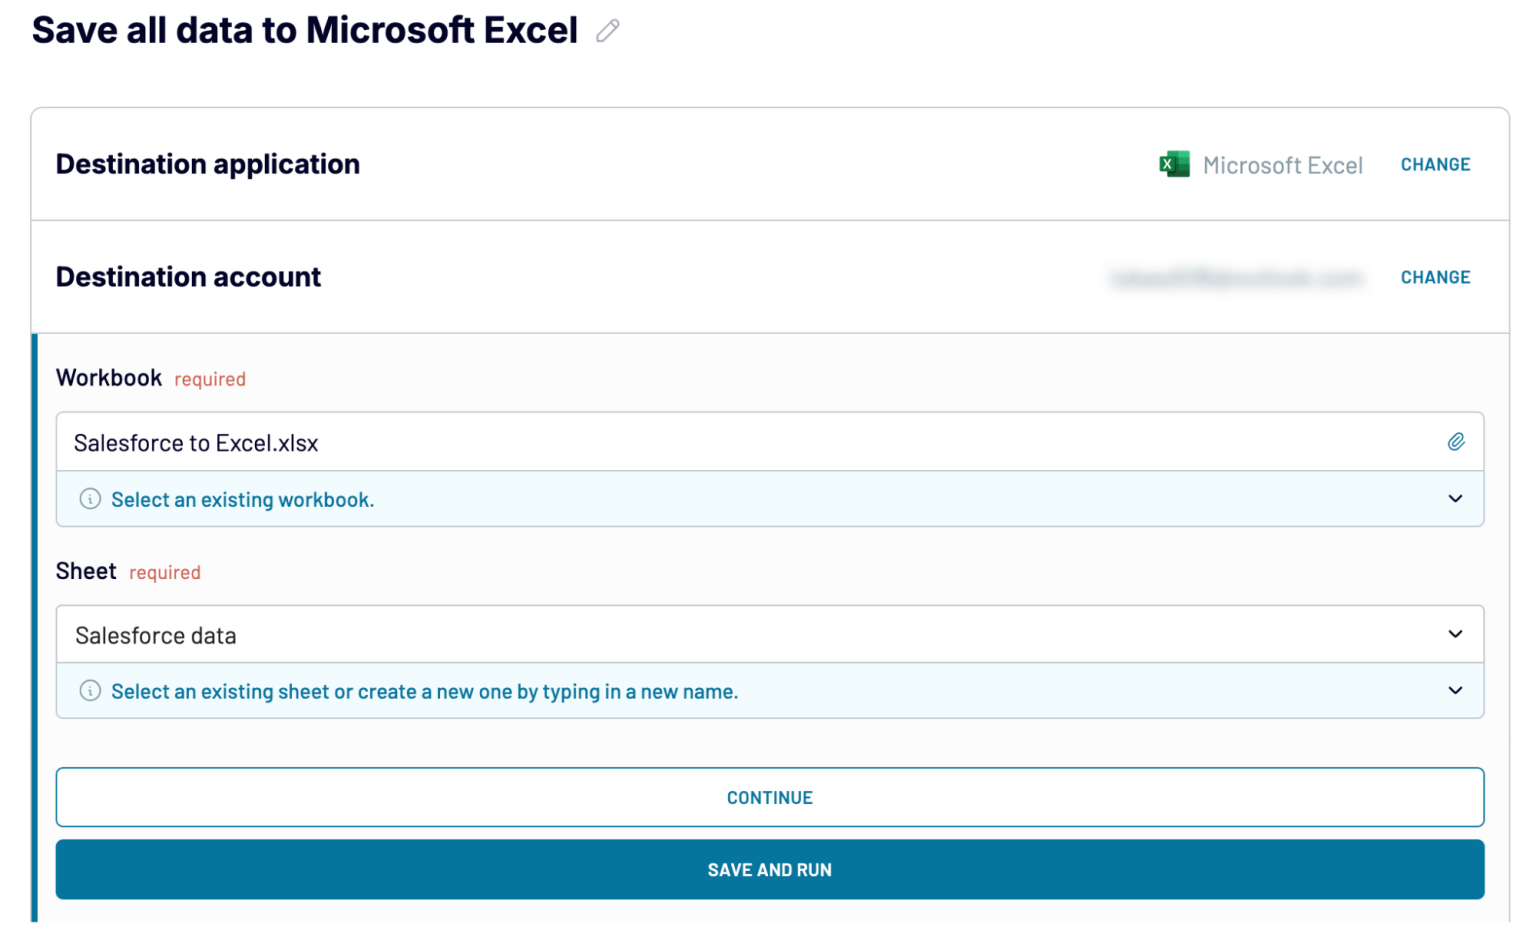Click the Sheet required label
The width and height of the screenshot is (1536, 940).
pos(86,571)
